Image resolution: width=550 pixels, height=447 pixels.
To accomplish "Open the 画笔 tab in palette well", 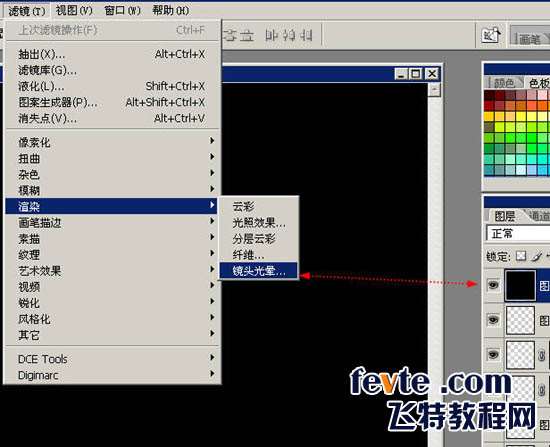I will 530,38.
